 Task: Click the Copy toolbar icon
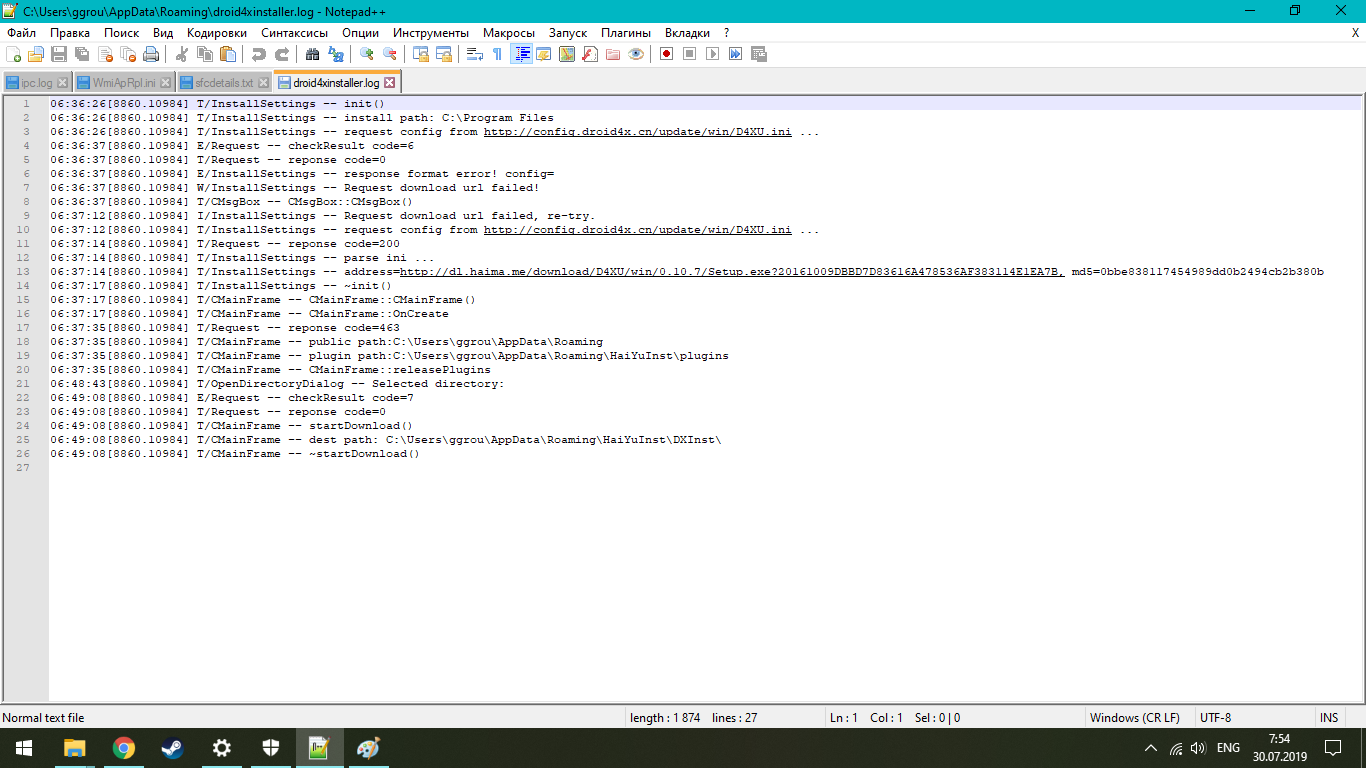click(204, 54)
